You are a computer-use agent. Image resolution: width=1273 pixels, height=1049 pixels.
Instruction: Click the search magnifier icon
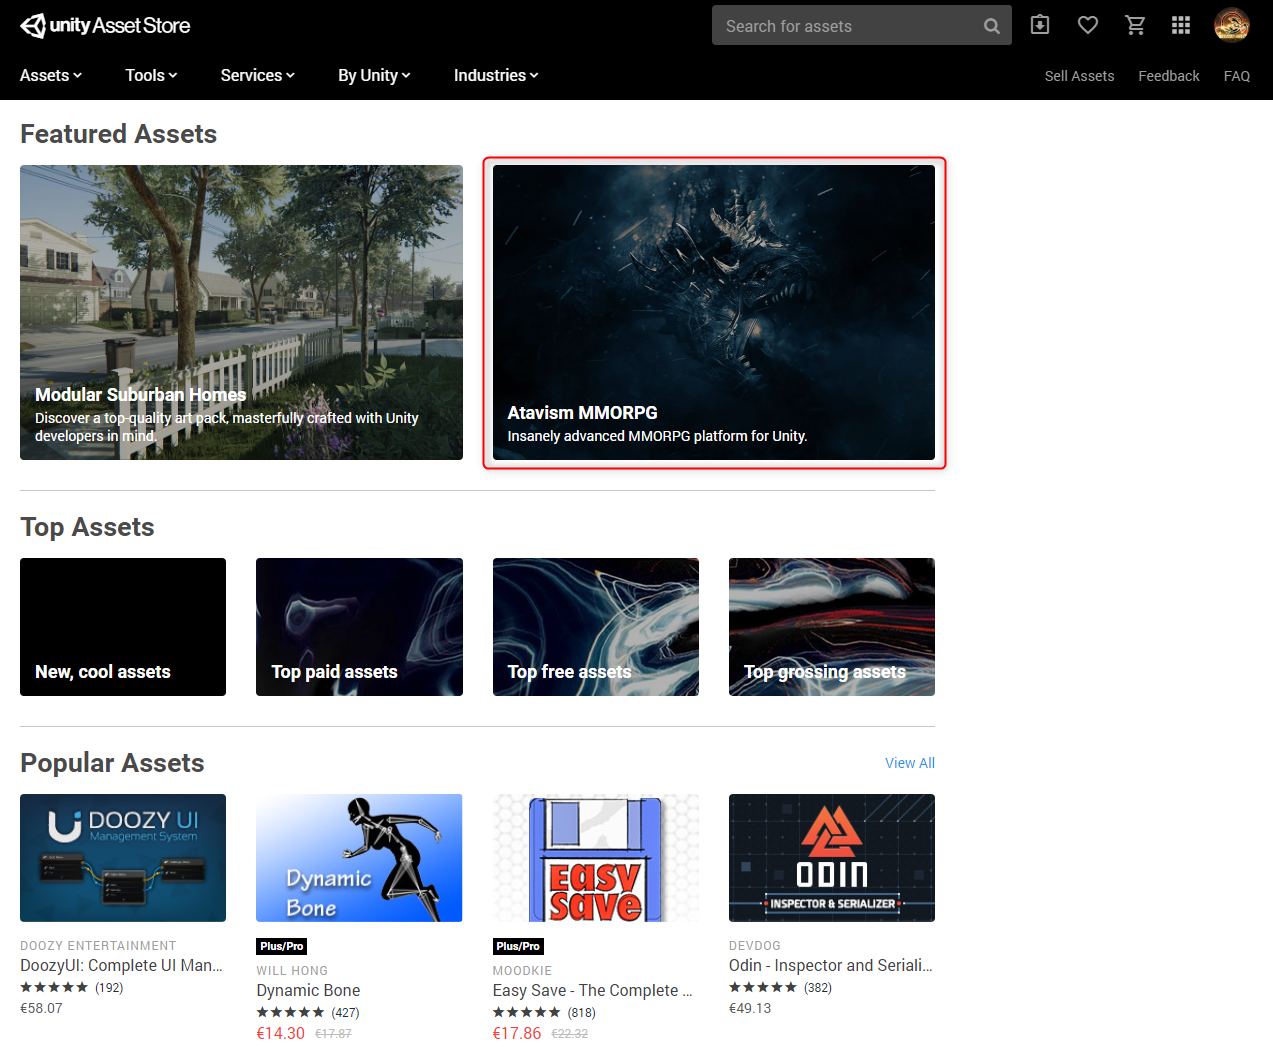tap(991, 26)
